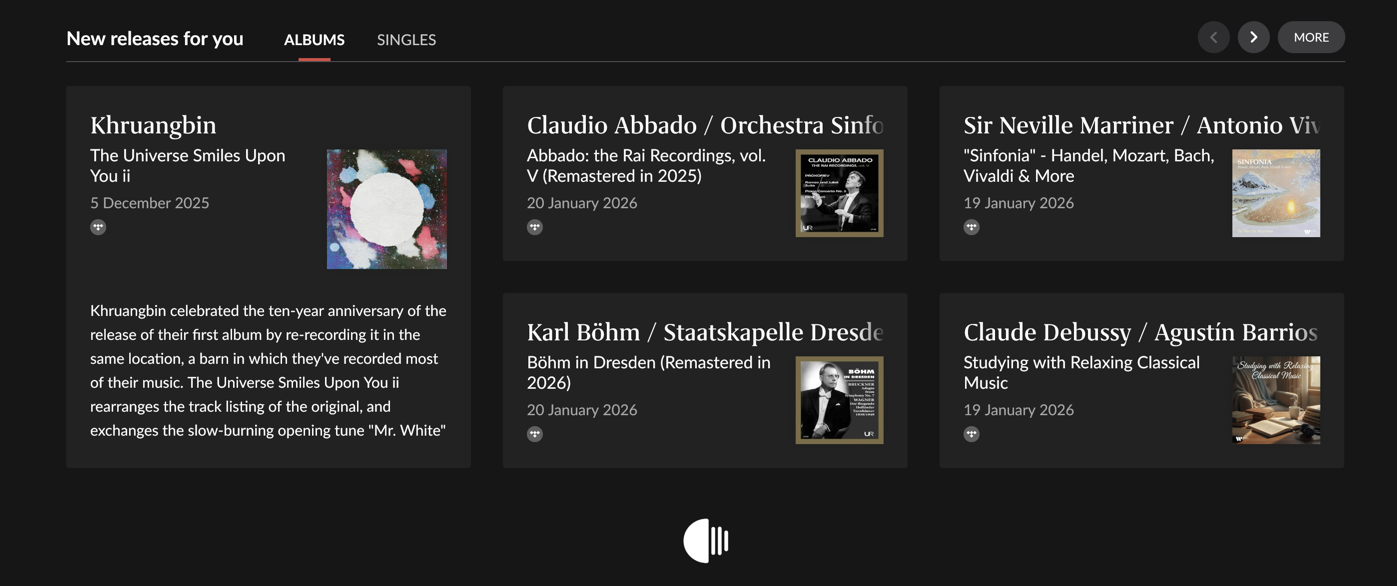The height and width of the screenshot is (586, 1397).
Task: Open the Claudio Abbado album cover thumbnail
Action: (839, 193)
